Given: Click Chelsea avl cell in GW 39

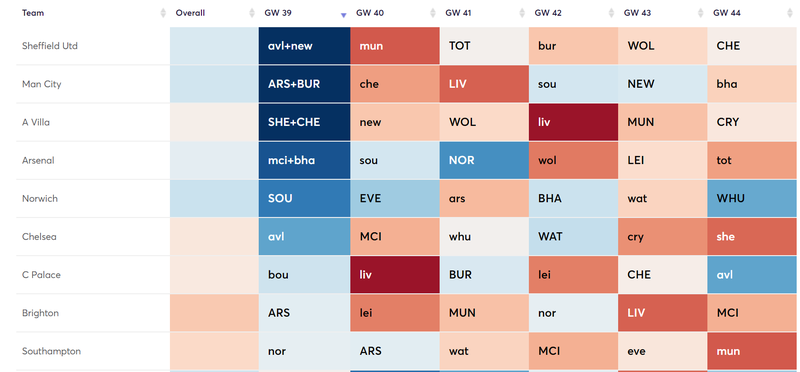Looking at the screenshot, I should 304,237.
